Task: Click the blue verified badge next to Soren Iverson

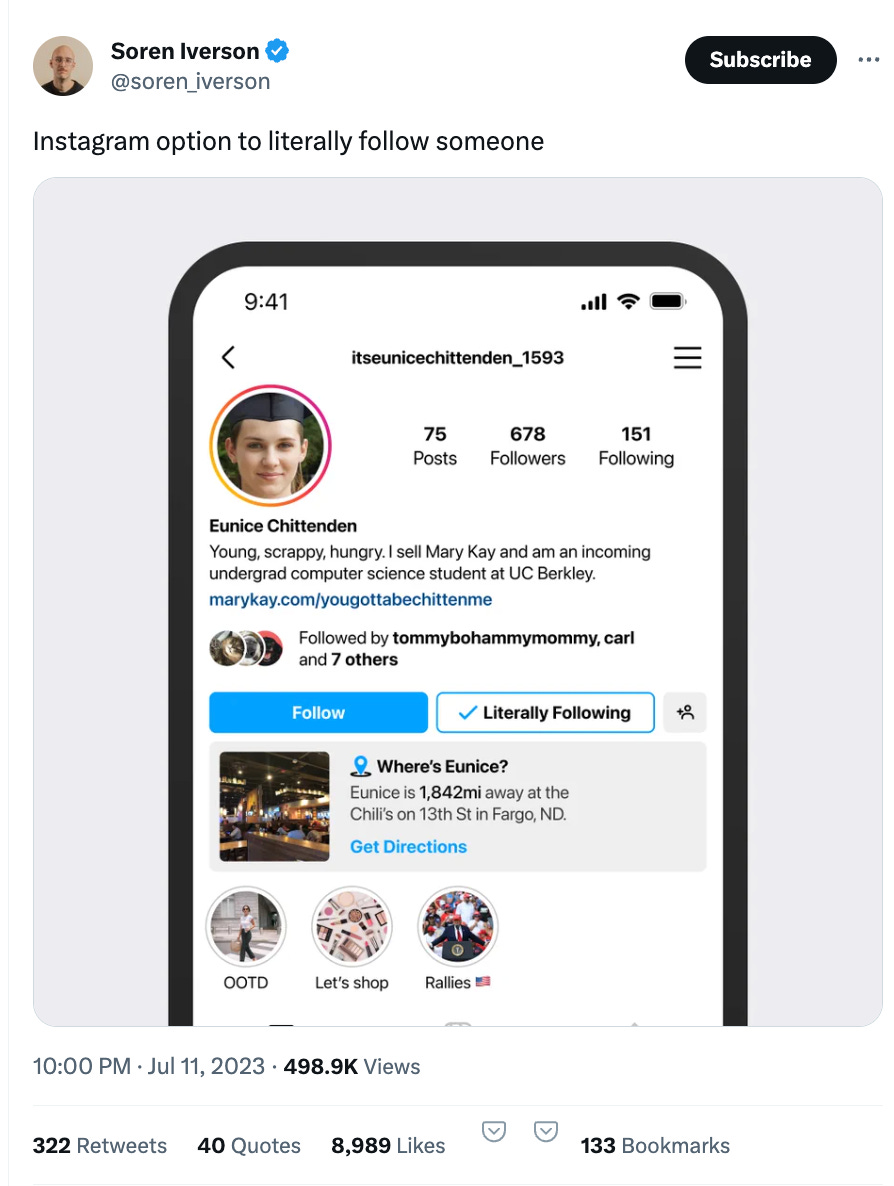Action: point(278,51)
